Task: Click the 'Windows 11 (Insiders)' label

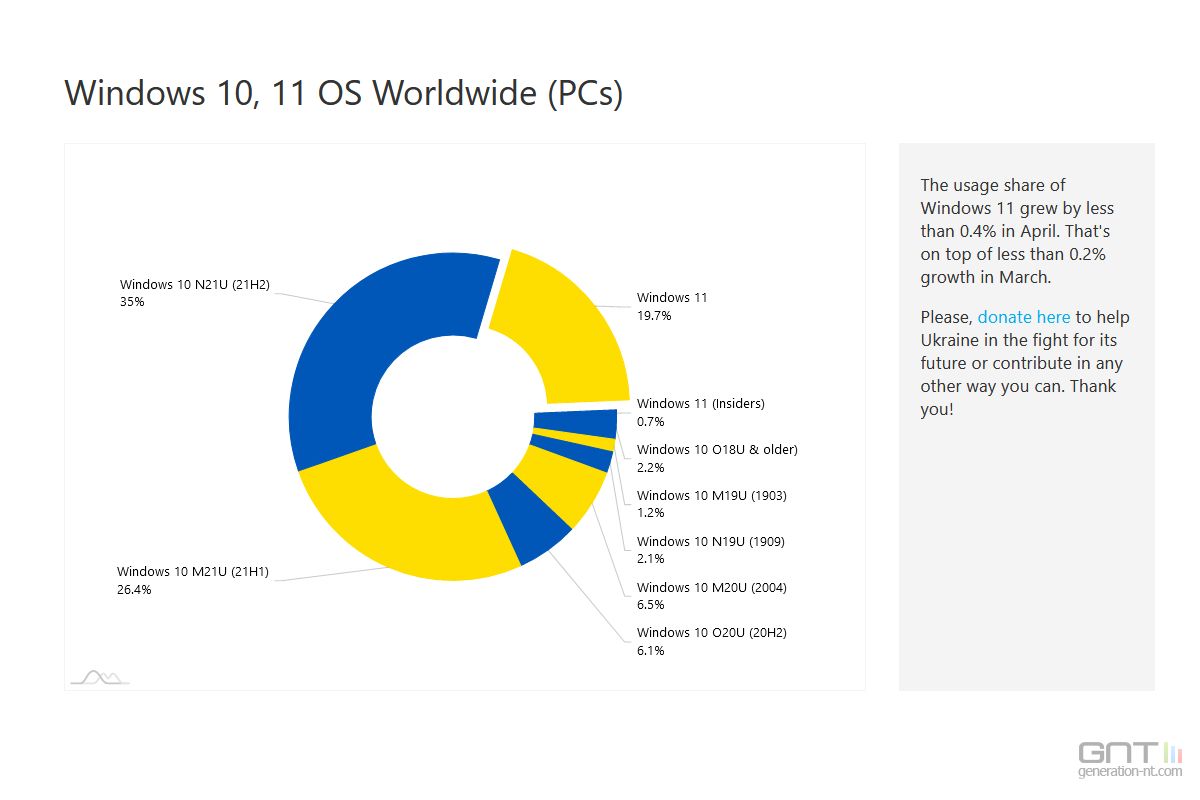Action: point(700,404)
